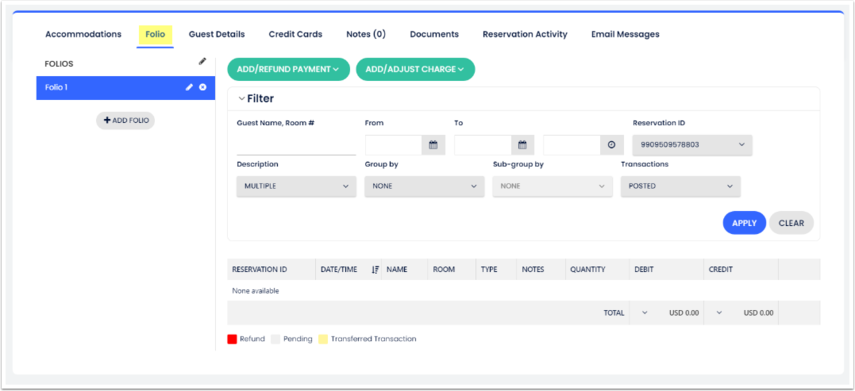Switch to the Guest Details tab

[216, 34]
